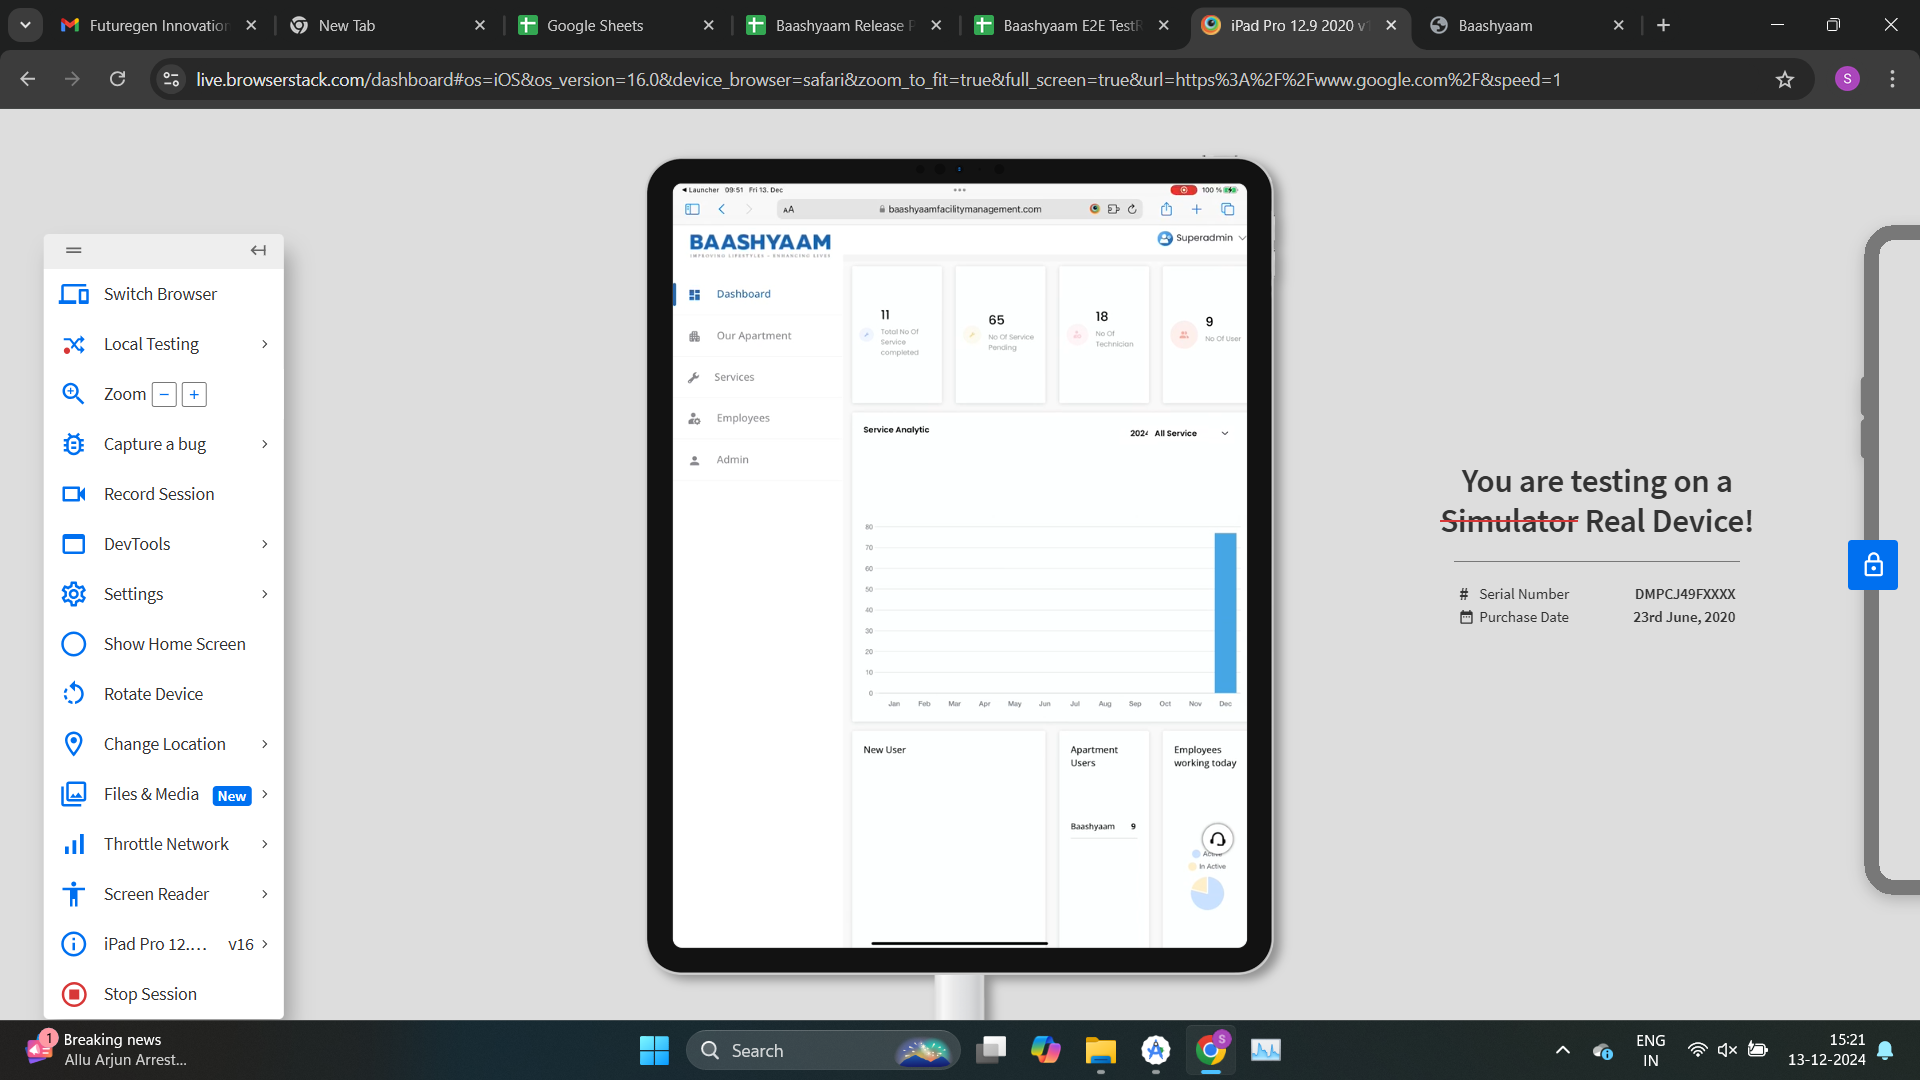The image size is (1920, 1080).
Task: Click the Safari share icon on iPad
Action: [x=1166, y=209]
